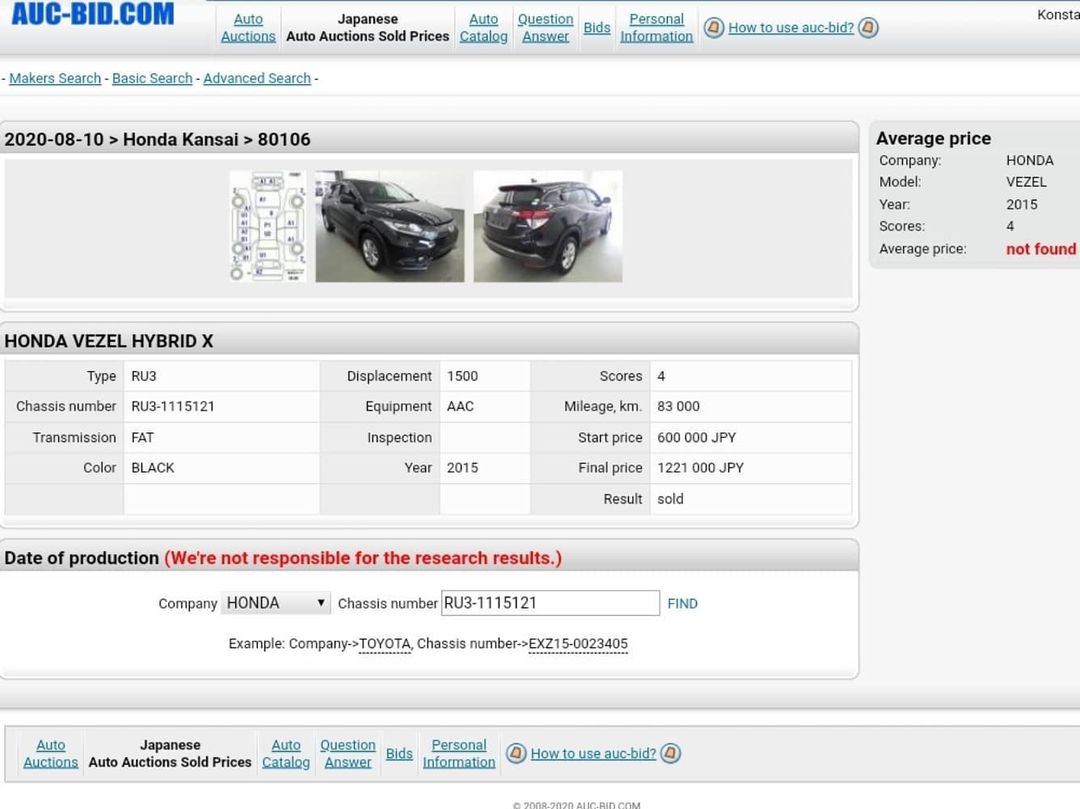Click chassis number value RU3-1115121 in table
This screenshot has height=809, width=1080.
tap(173, 406)
